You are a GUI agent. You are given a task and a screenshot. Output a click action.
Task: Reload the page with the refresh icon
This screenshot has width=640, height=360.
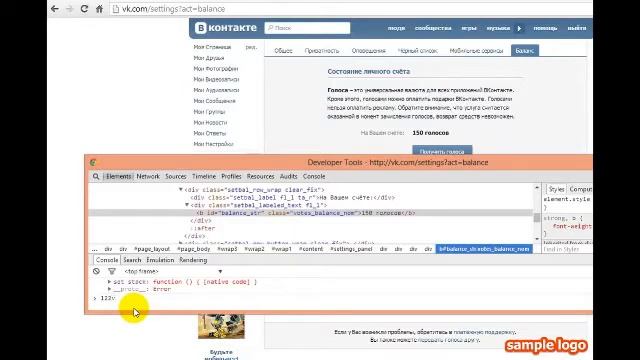[x=84, y=9]
